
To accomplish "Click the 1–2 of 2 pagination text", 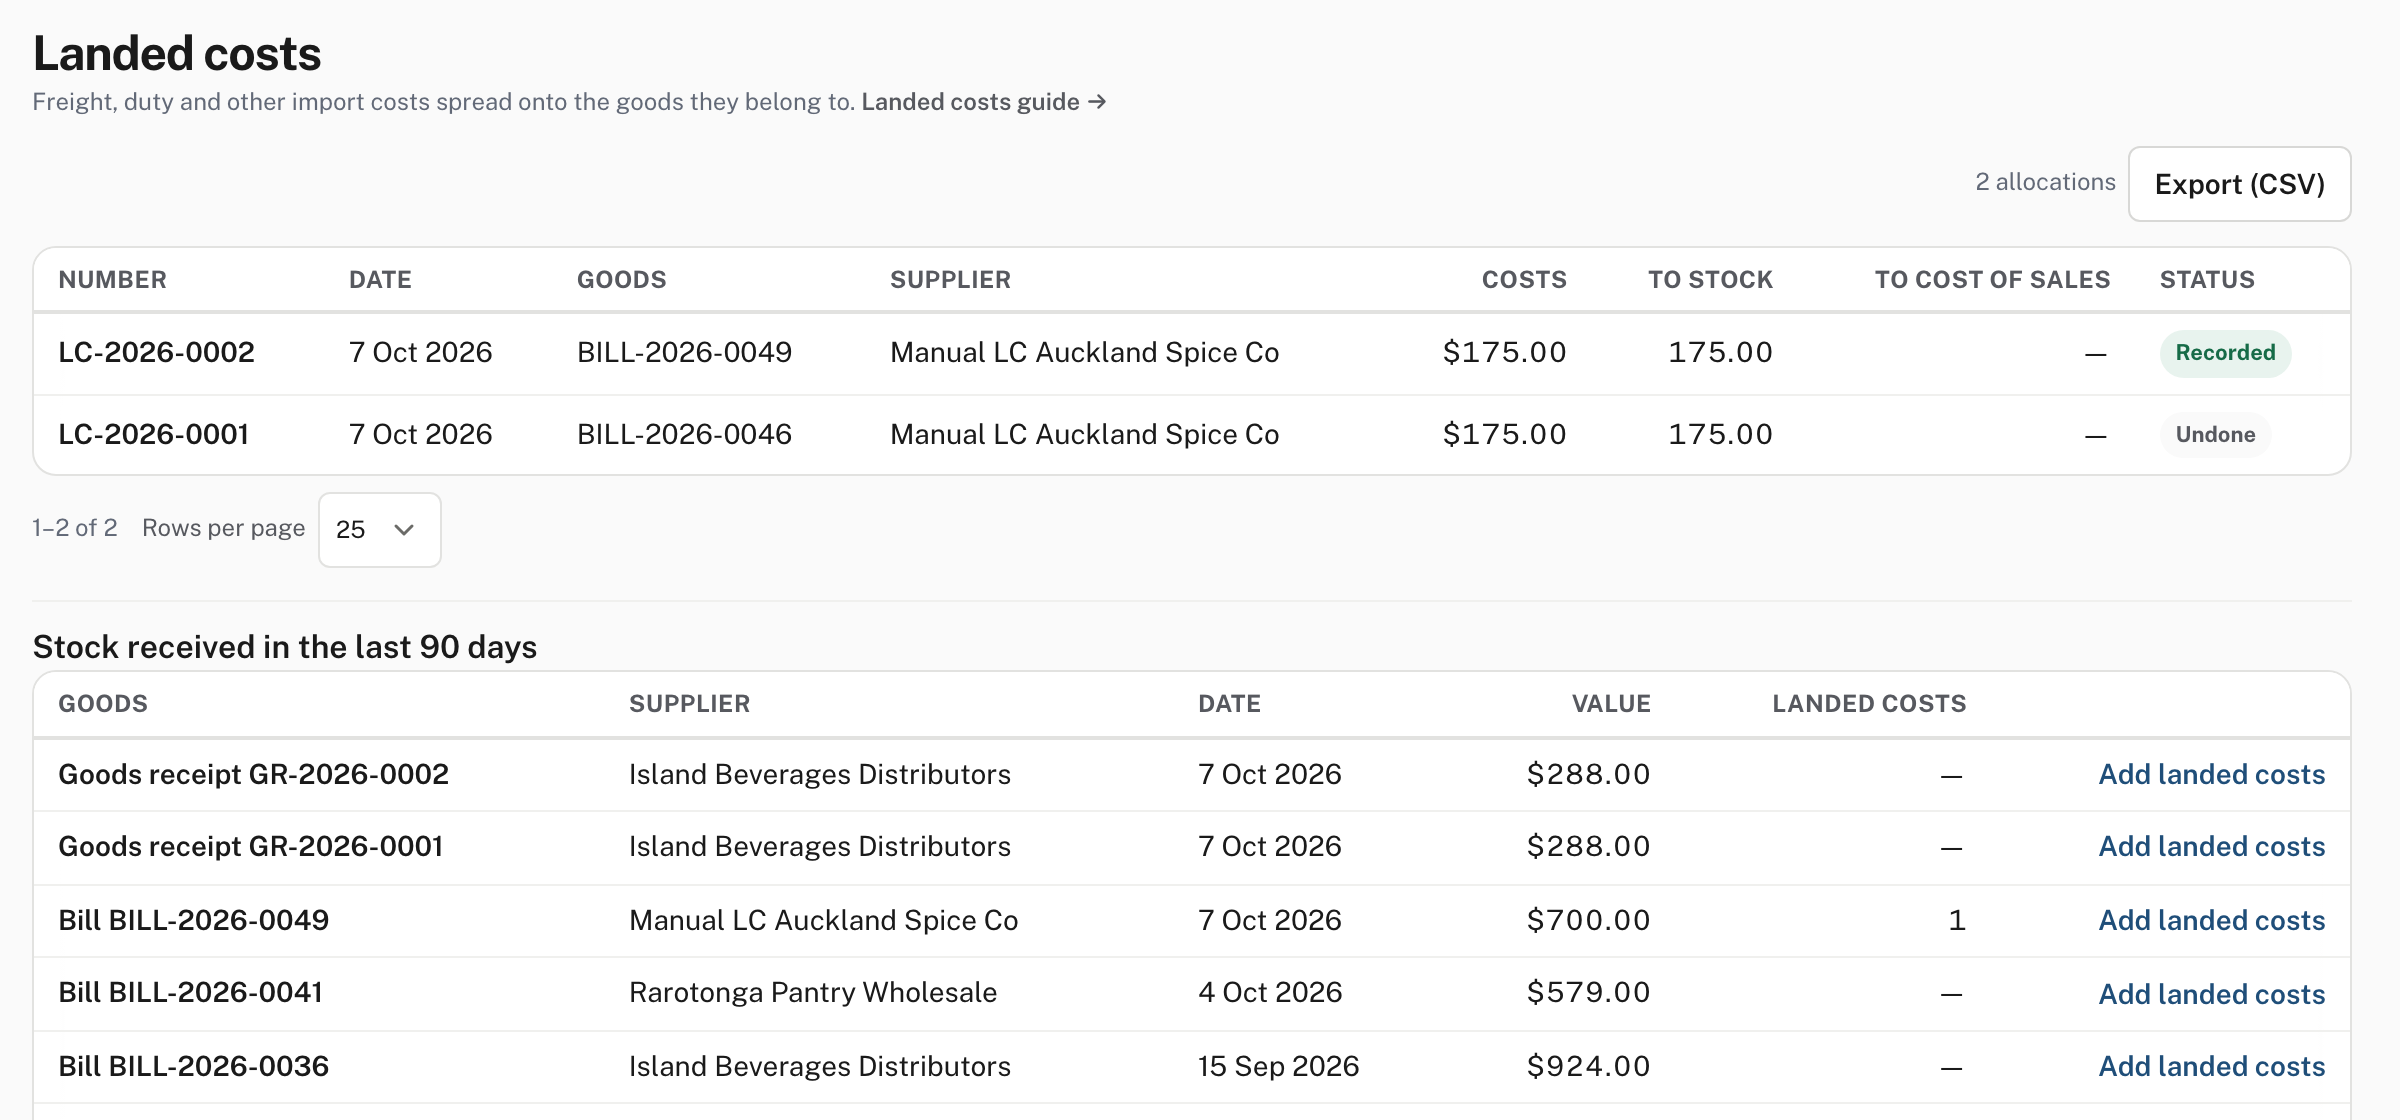I will tap(75, 528).
